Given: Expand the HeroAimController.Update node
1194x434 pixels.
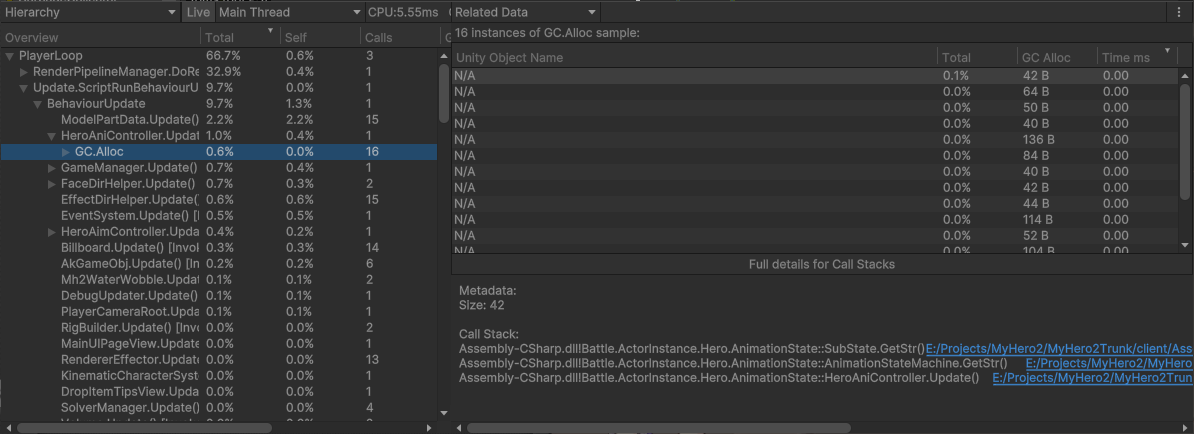Looking at the screenshot, I should tap(53, 232).
